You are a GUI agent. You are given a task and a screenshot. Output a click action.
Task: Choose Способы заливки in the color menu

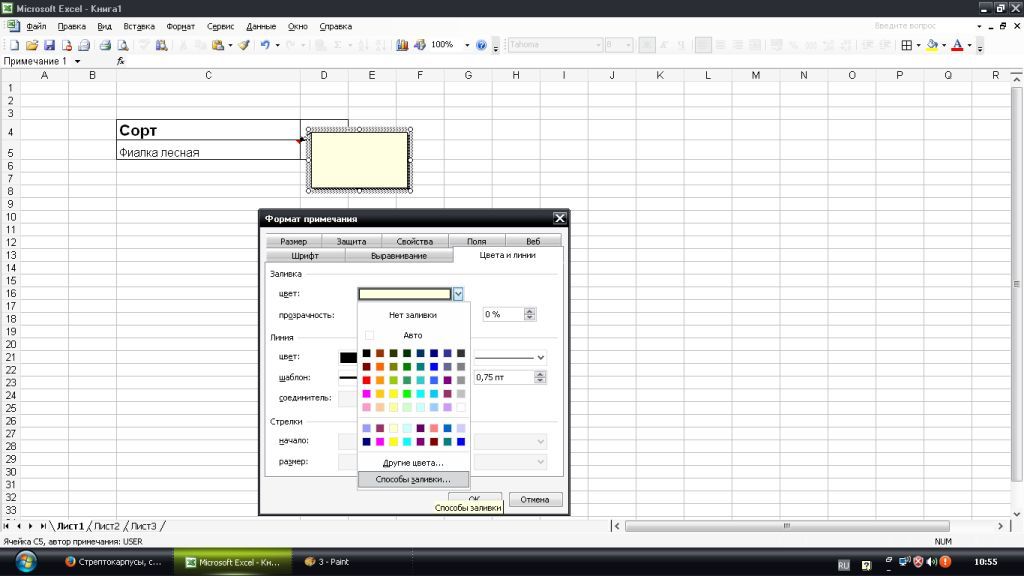tap(413, 480)
